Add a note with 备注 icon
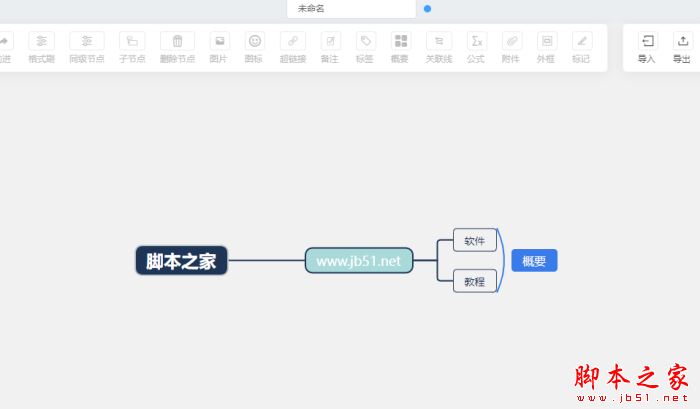Image resolution: width=700 pixels, height=409 pixels. pos(331,41)
